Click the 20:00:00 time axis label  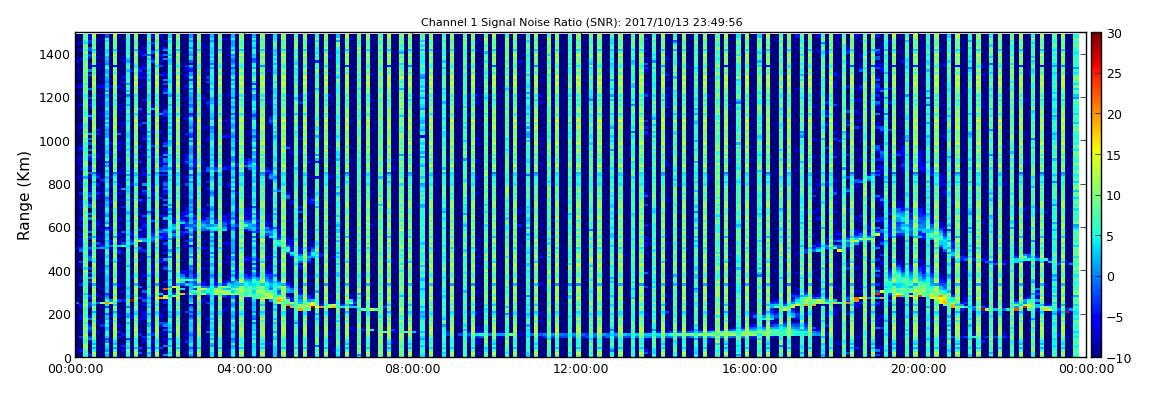click(916, 370)
